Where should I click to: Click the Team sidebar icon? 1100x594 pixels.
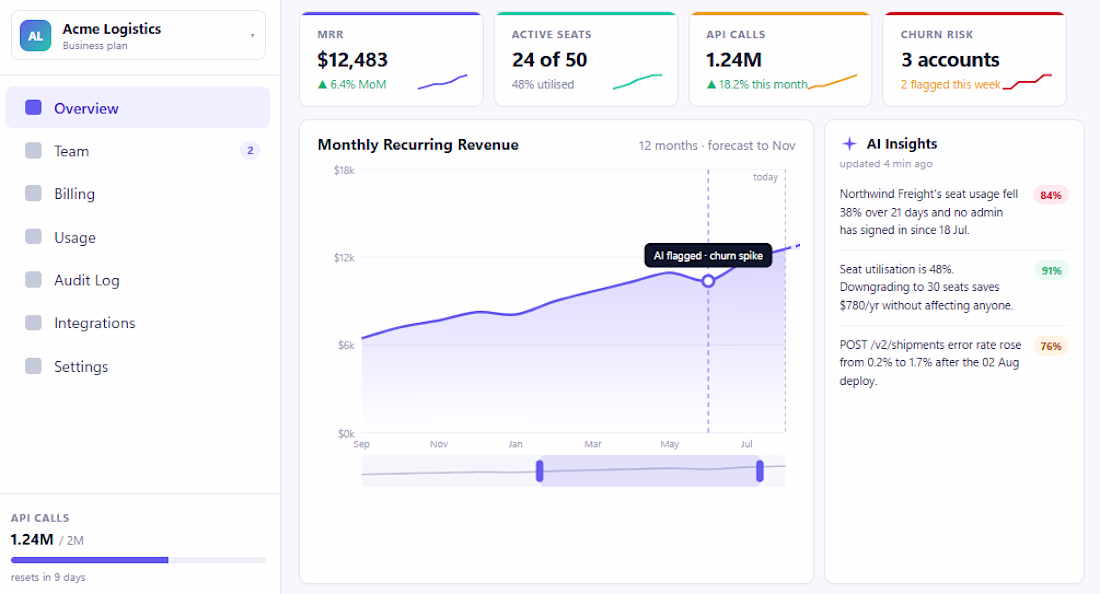pyautogui.click(x=33, y=151)
